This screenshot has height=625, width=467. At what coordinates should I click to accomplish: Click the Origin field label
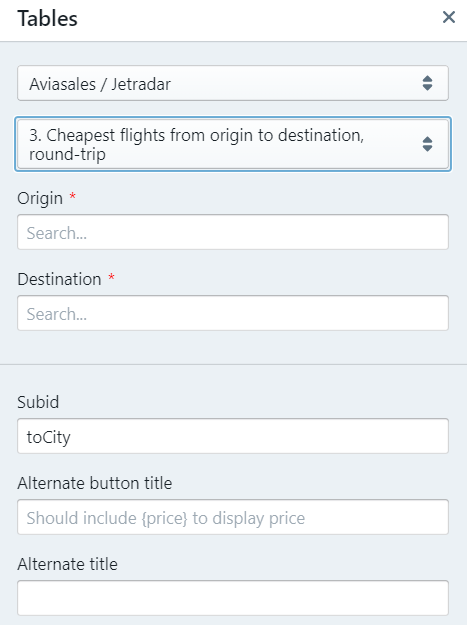[x=40, y=199]
